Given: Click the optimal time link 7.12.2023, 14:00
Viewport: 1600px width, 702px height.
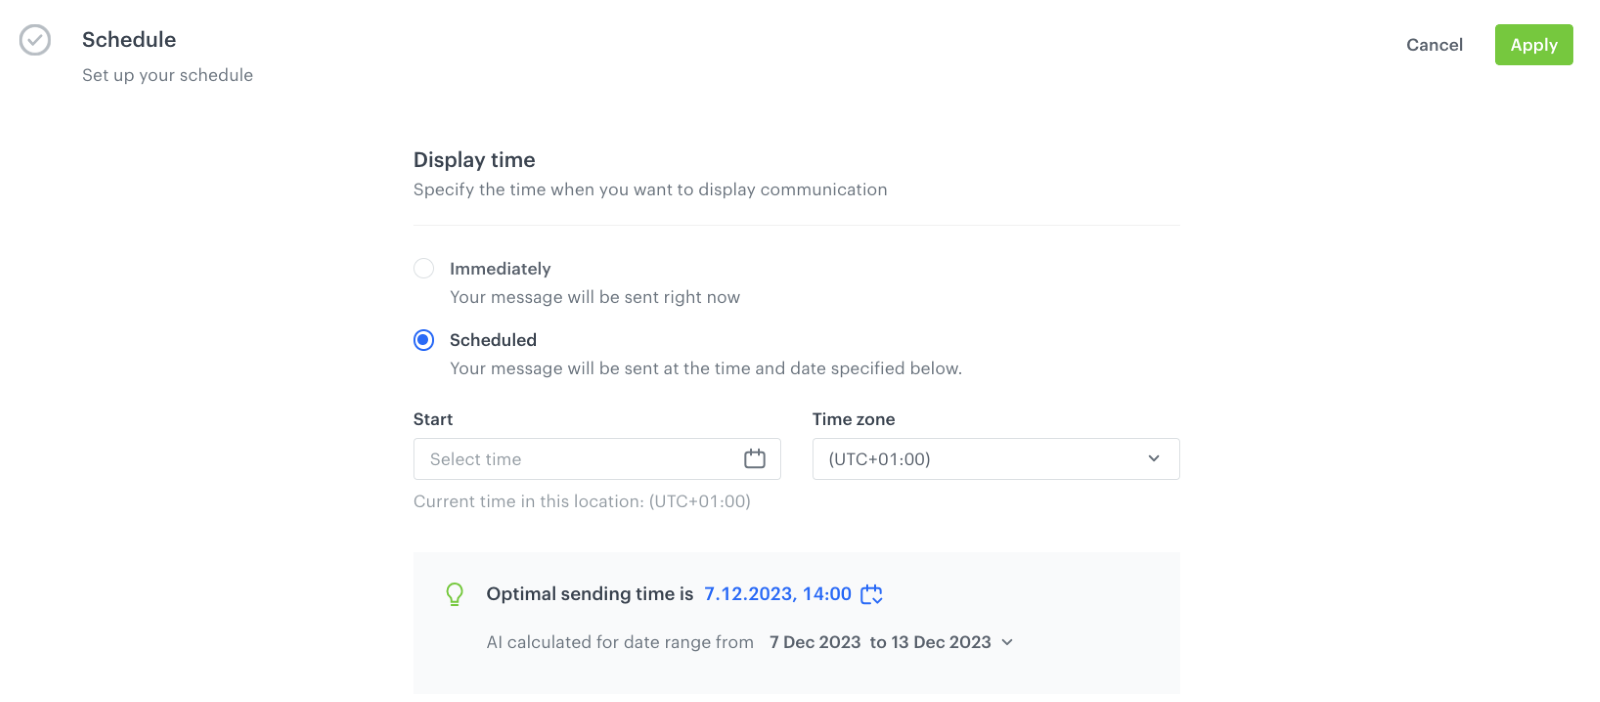Looking at the screenshot, I should pos(777,594).
